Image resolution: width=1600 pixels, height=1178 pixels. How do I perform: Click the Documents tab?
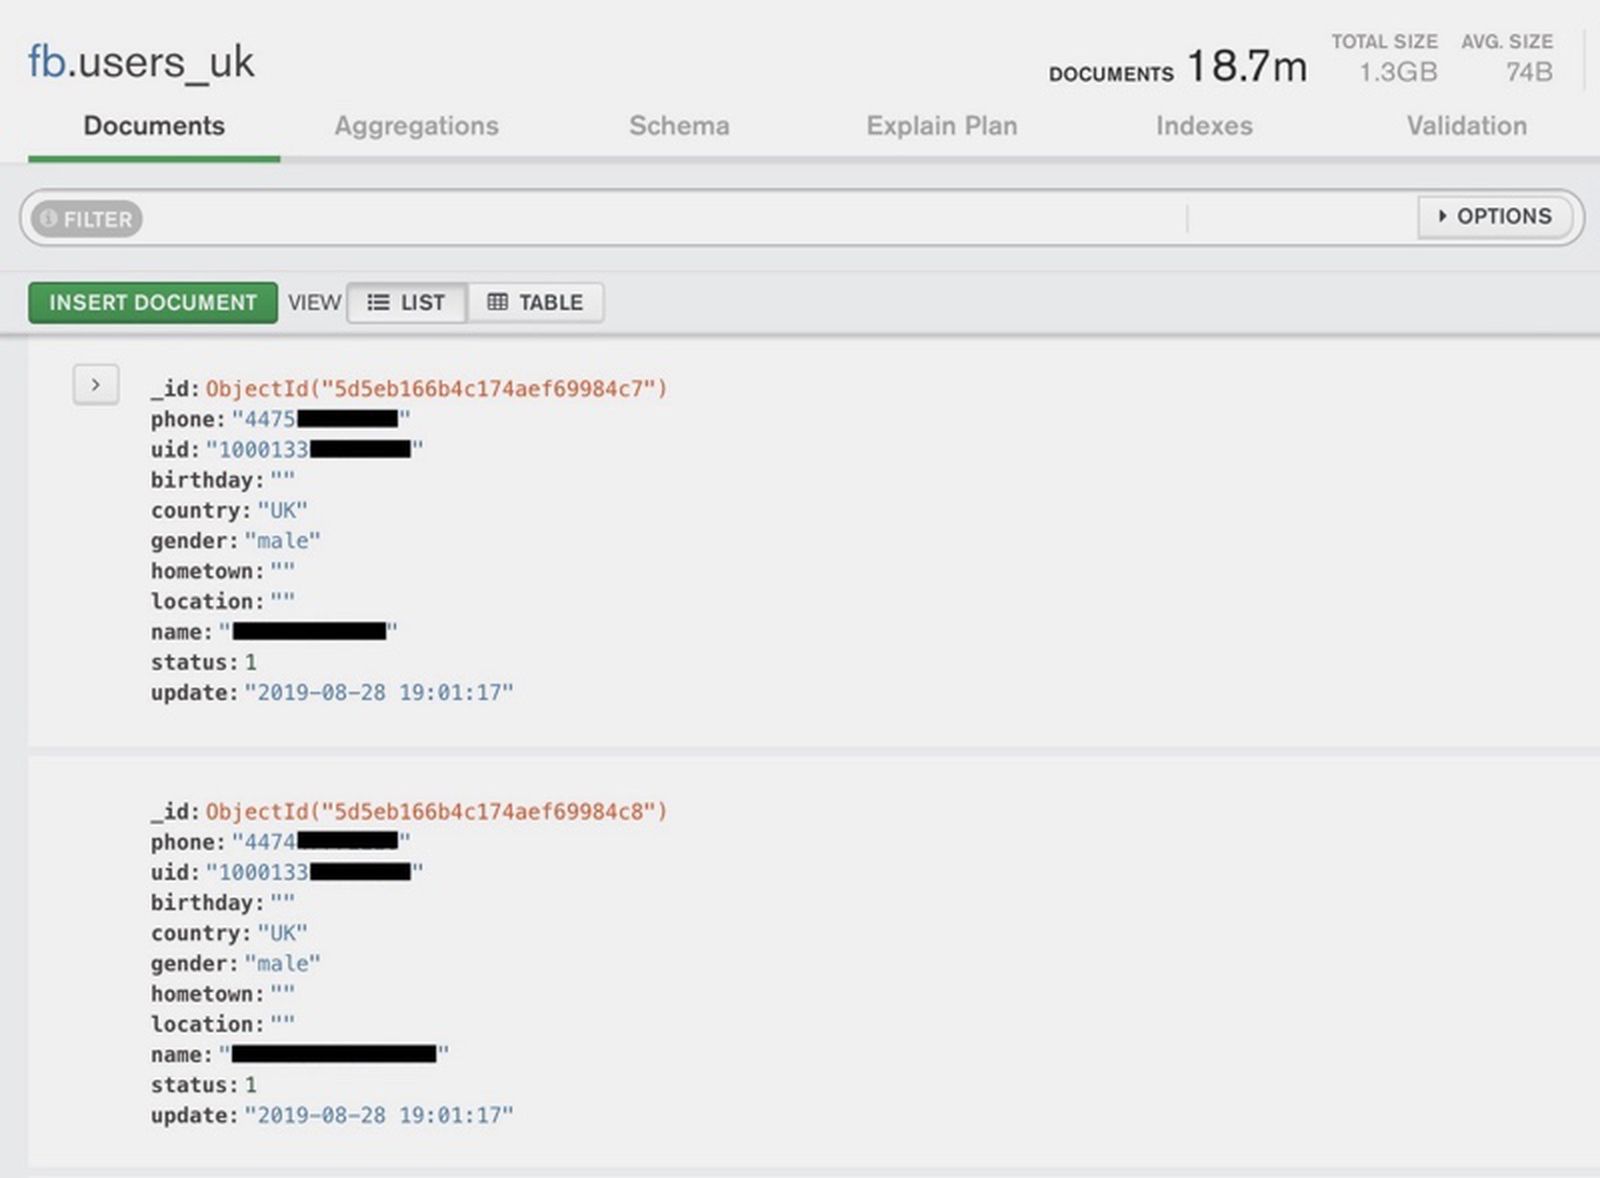[154, 126]
